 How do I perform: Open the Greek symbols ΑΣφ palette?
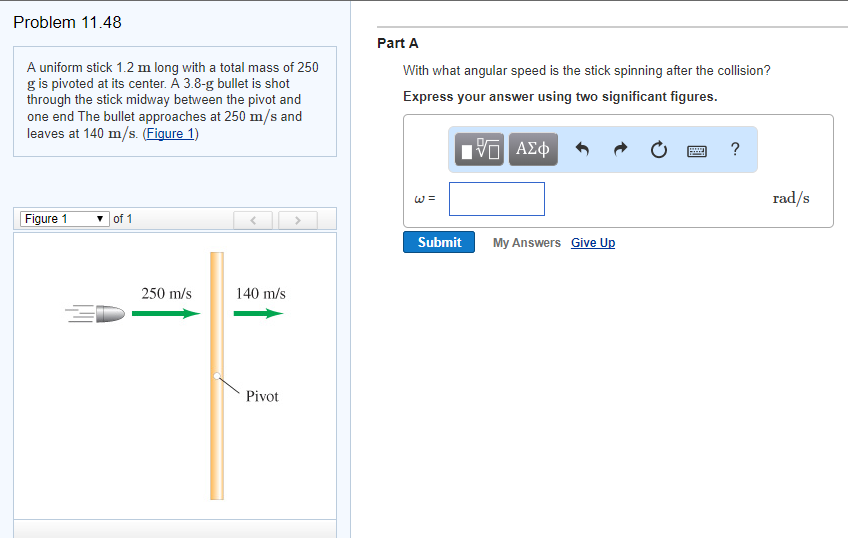(533, 149)
